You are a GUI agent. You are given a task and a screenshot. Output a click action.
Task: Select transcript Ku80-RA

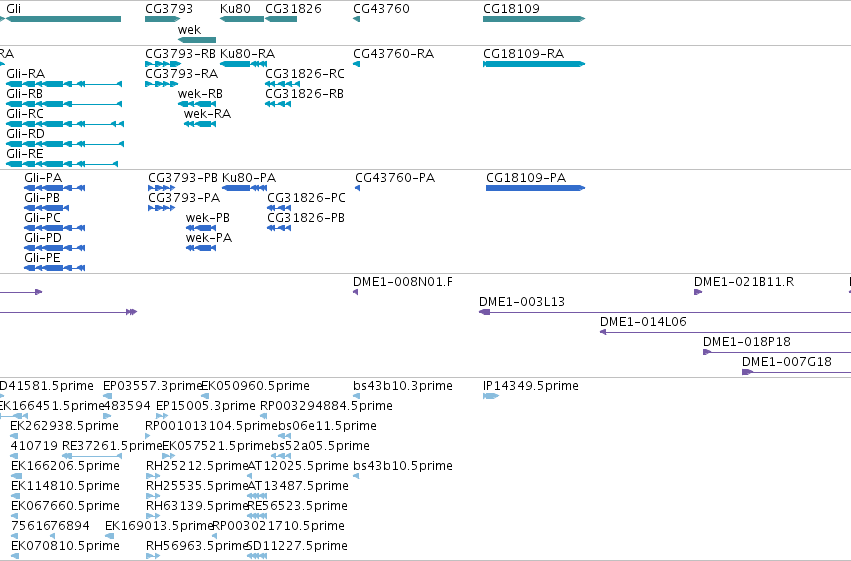[247, 54]
